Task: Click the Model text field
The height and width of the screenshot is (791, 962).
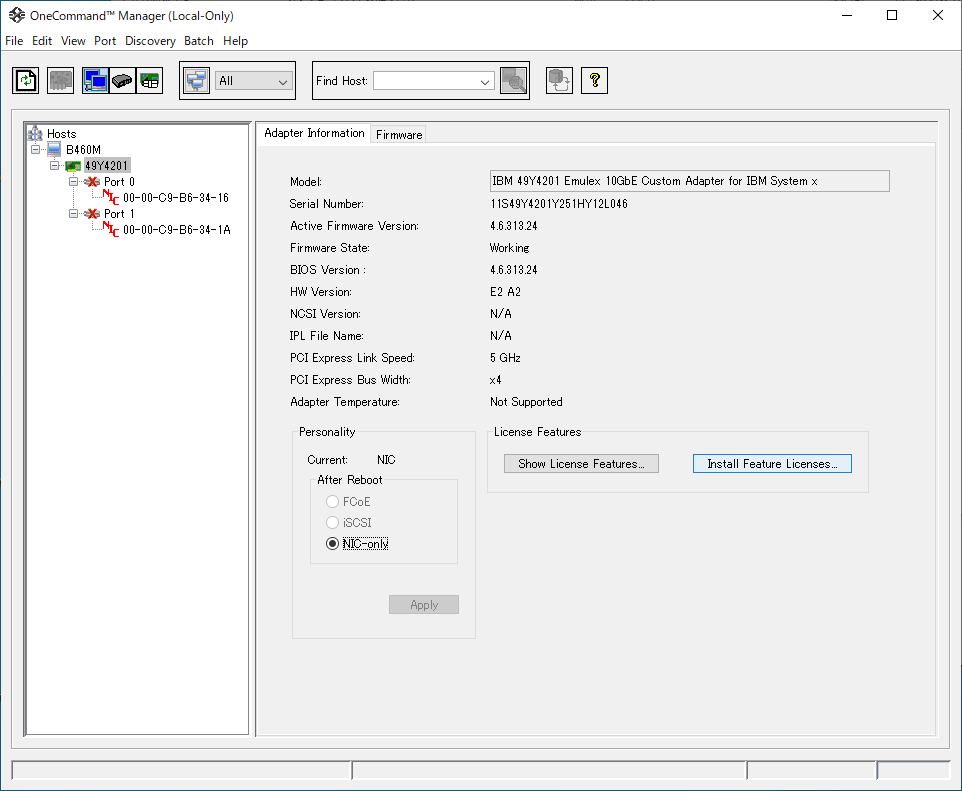Action: 688,181
